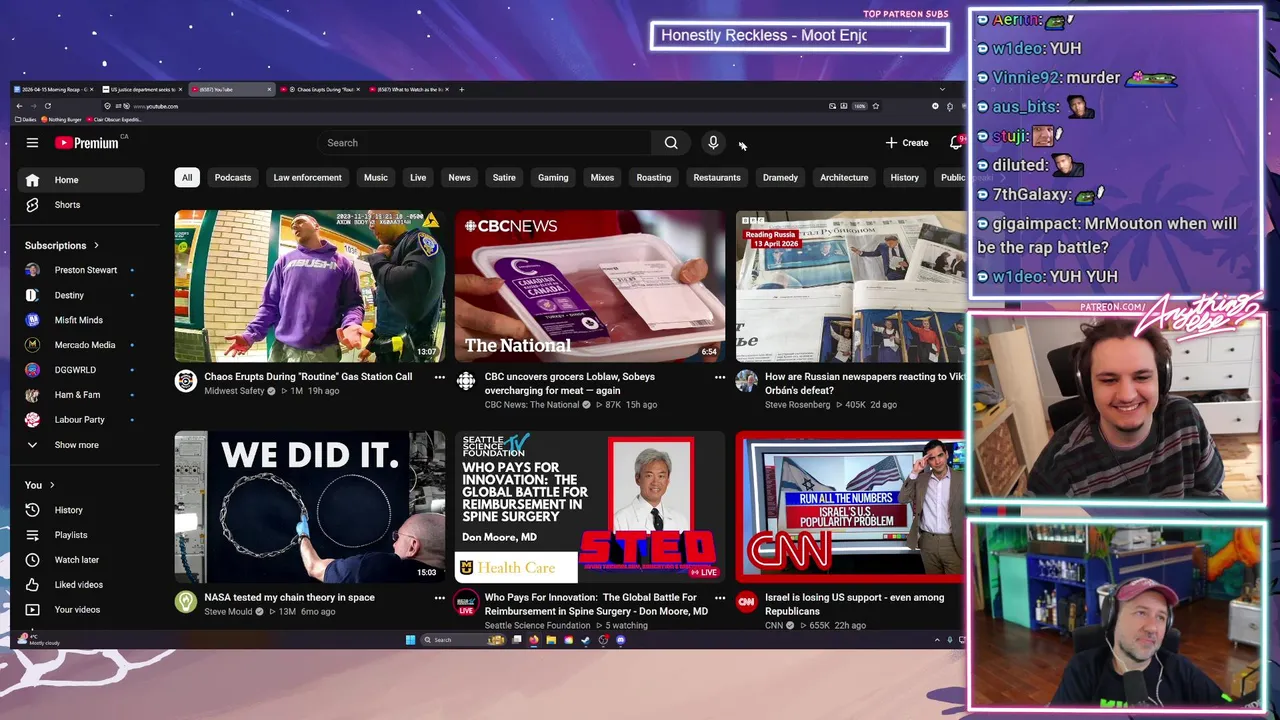Click CBC News channel avatar
Screen dimensions: 1280x720
466,381
